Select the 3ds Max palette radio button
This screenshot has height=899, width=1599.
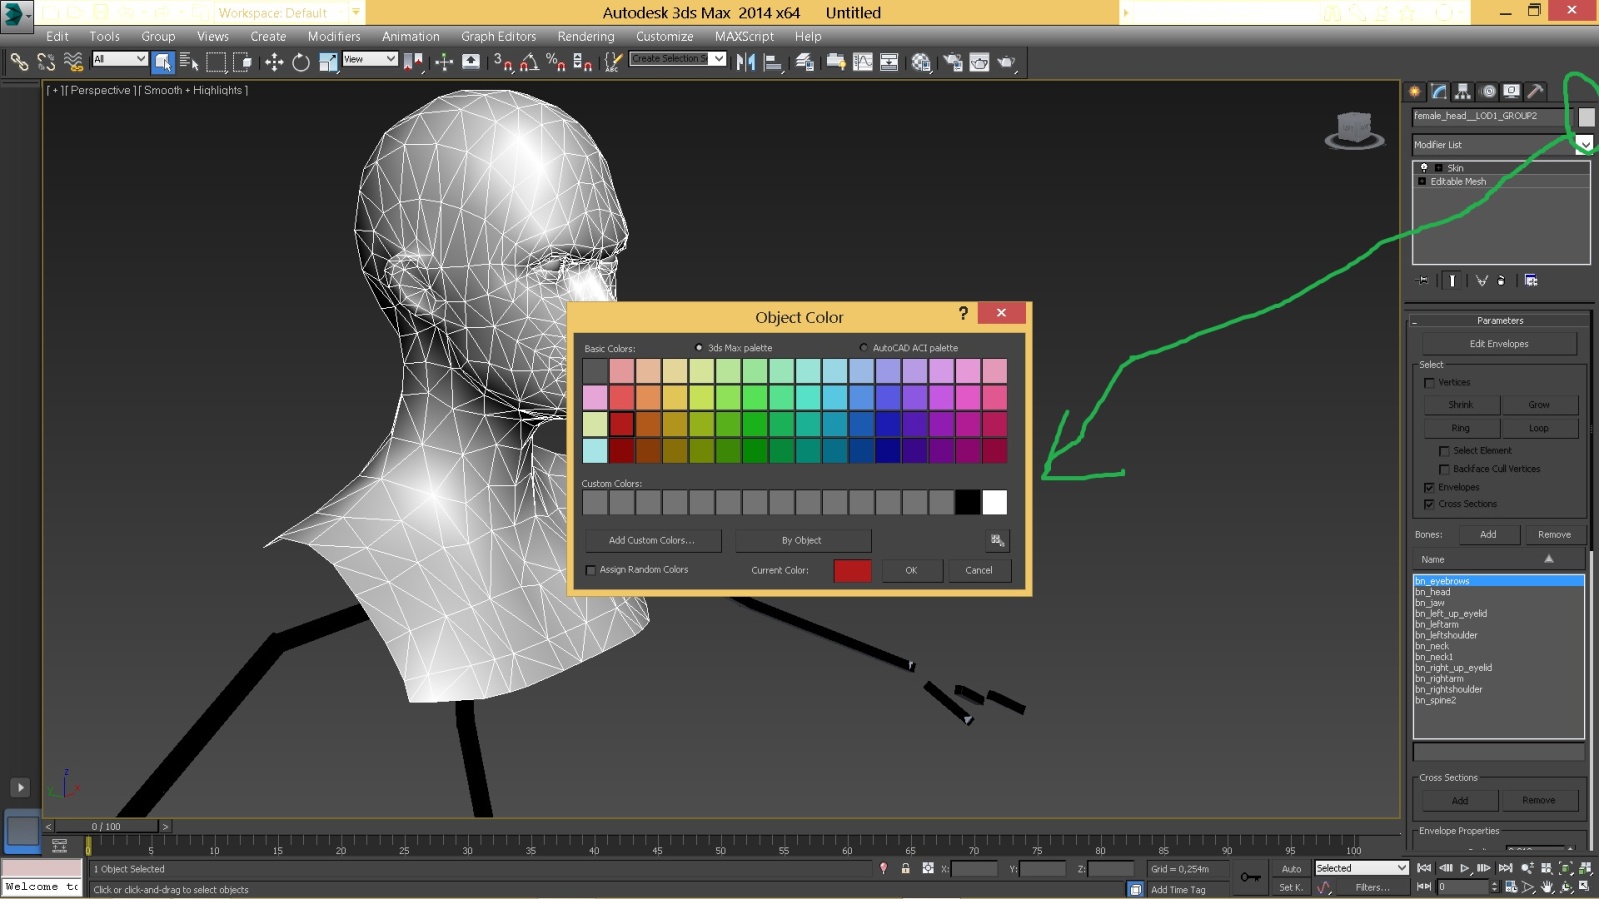(699, 348)
